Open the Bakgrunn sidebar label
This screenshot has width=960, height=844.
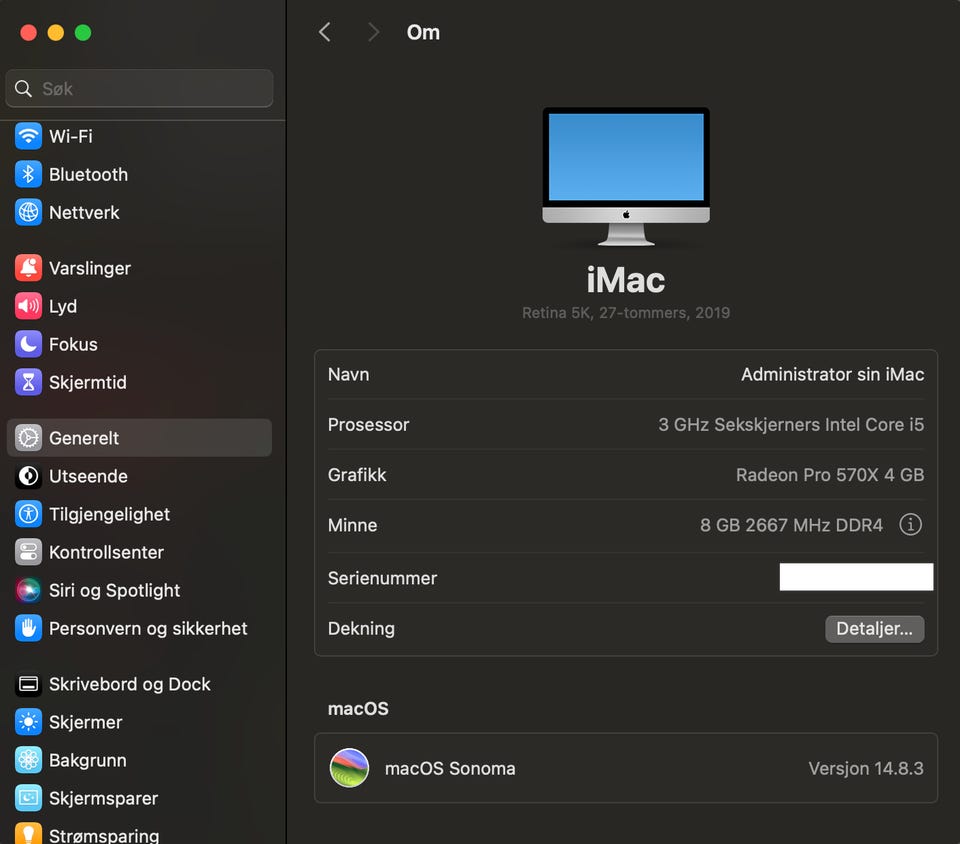pos(88,760)
